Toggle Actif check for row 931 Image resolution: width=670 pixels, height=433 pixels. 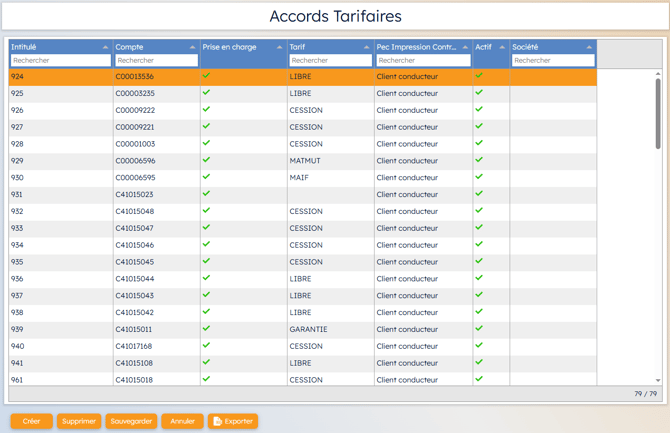click(x=479, y=194)
